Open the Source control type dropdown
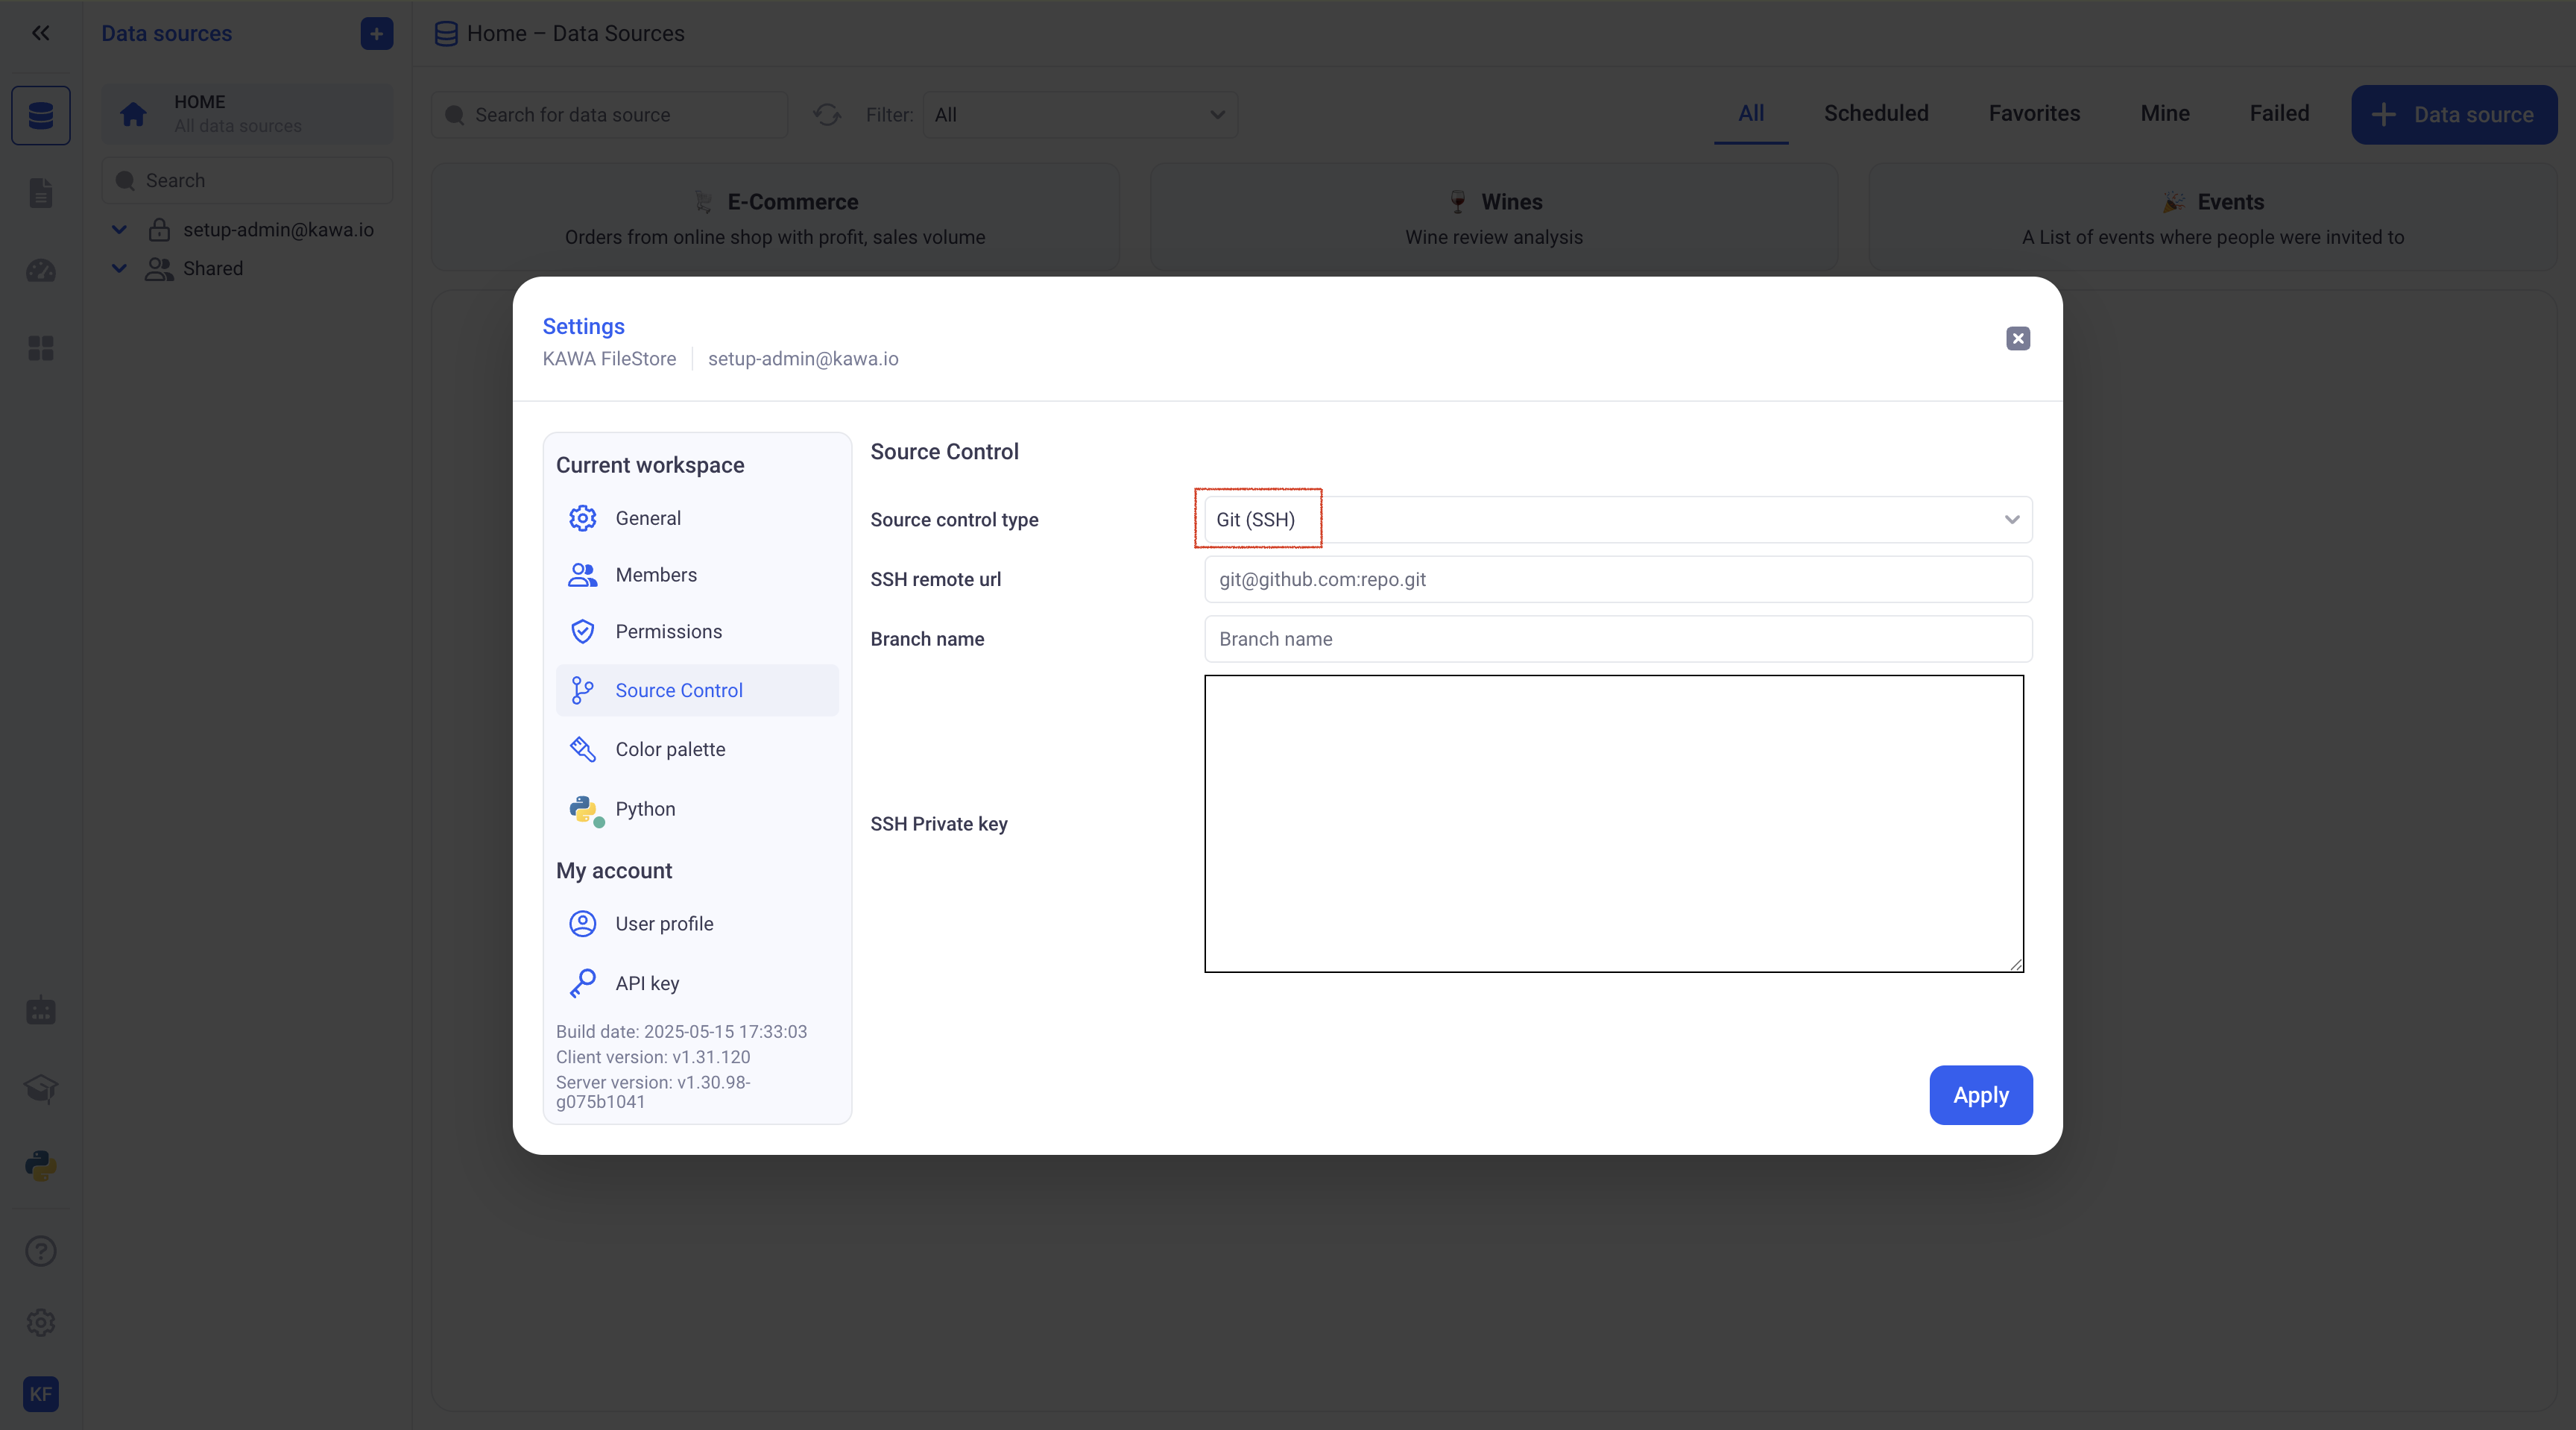2576x1430 pixels. pos(1617,519)
